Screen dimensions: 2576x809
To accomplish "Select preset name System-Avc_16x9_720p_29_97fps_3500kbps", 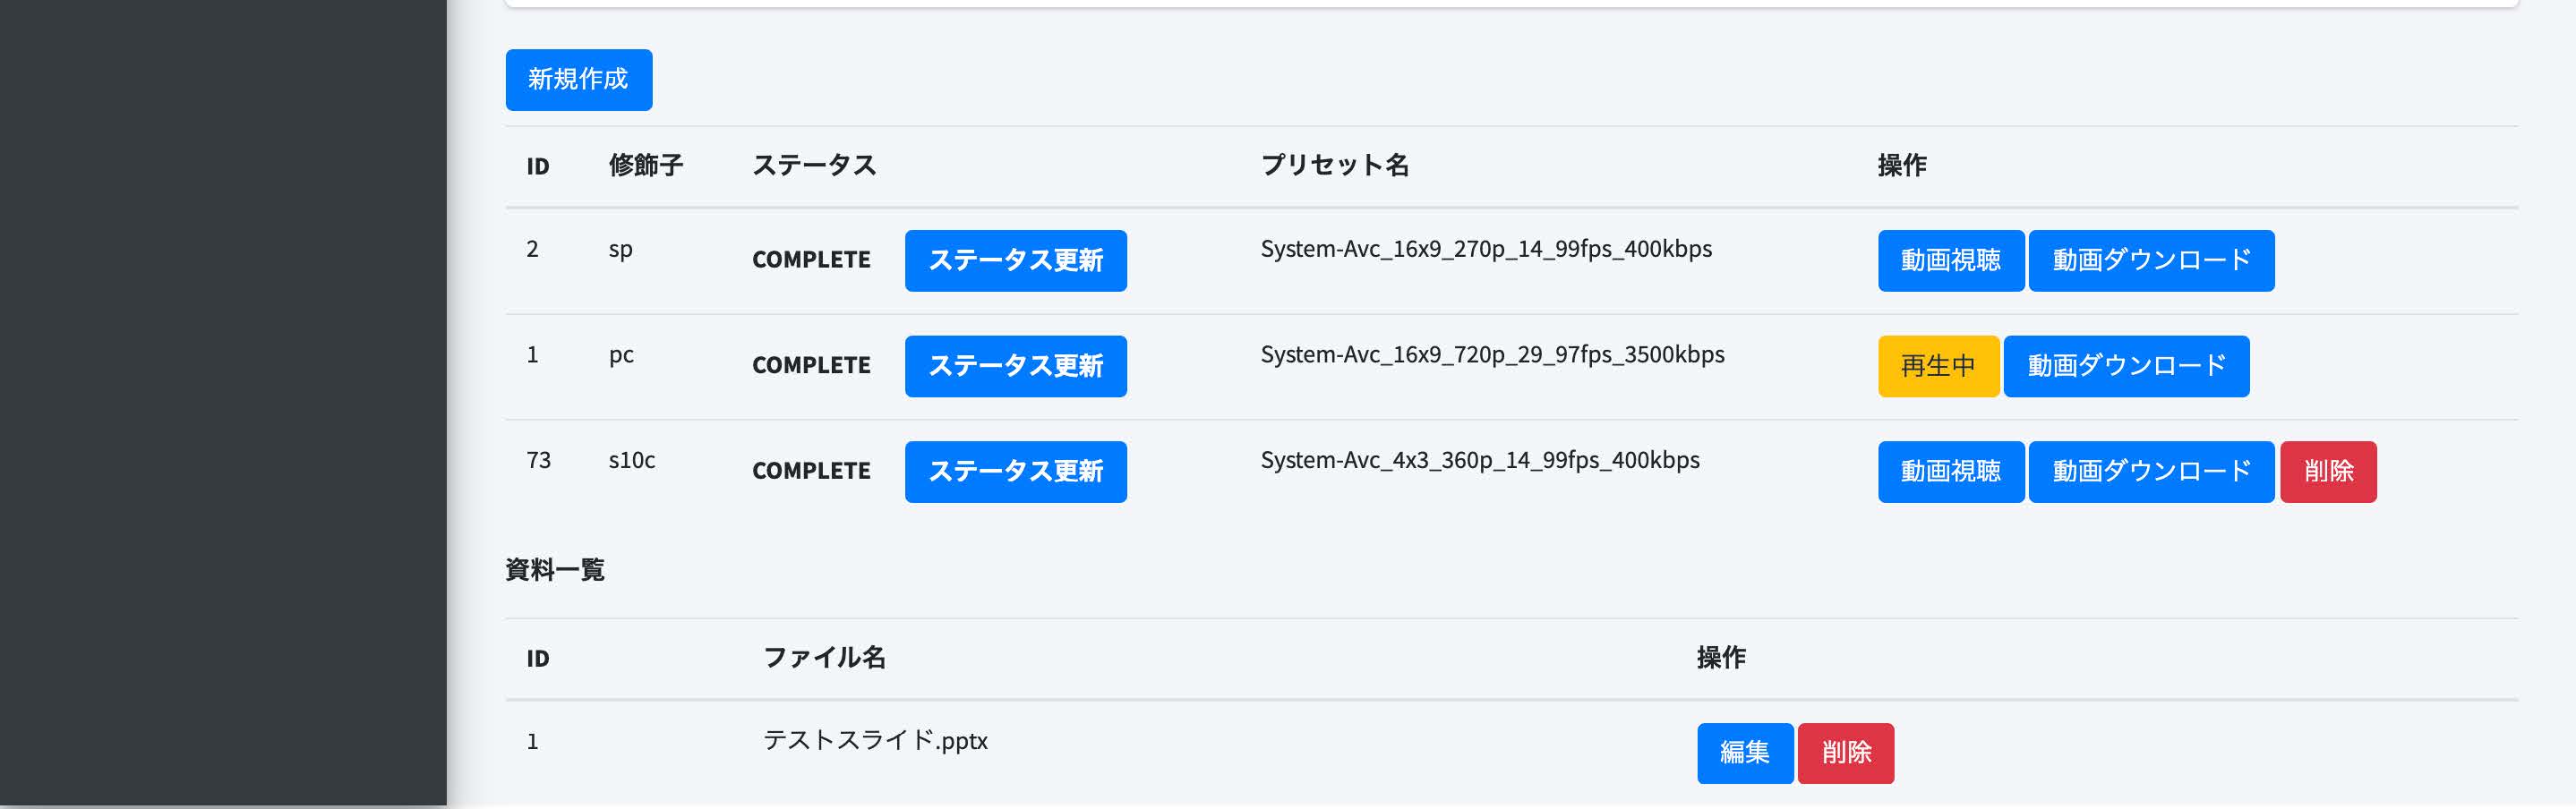I will click(x=1492, y=355).
